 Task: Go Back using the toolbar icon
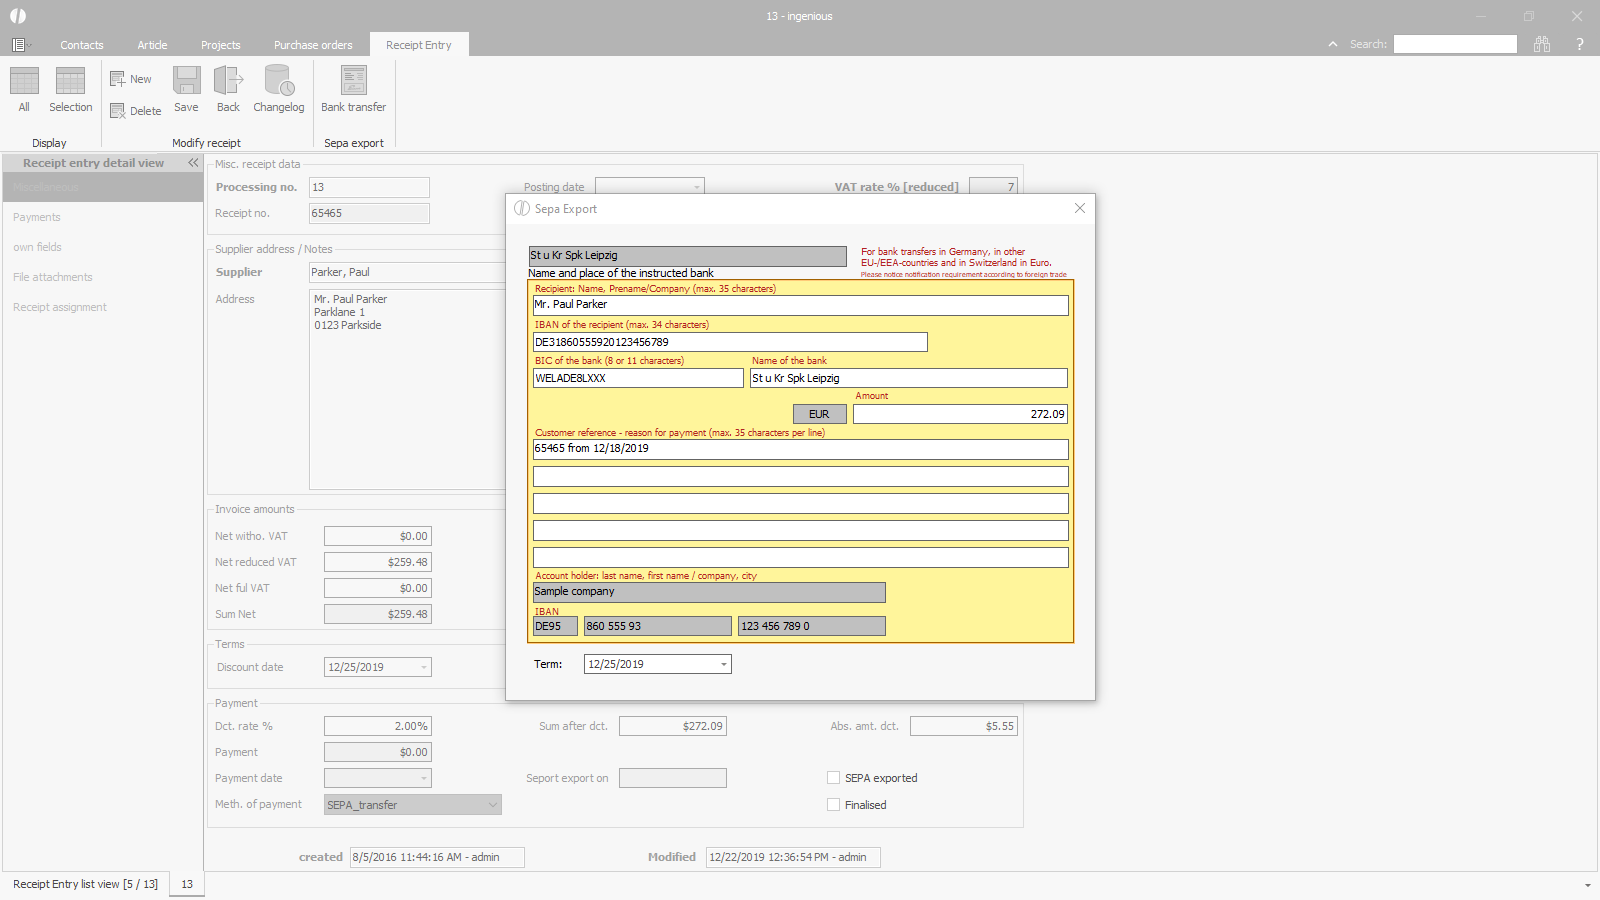[x=228, y=89]
